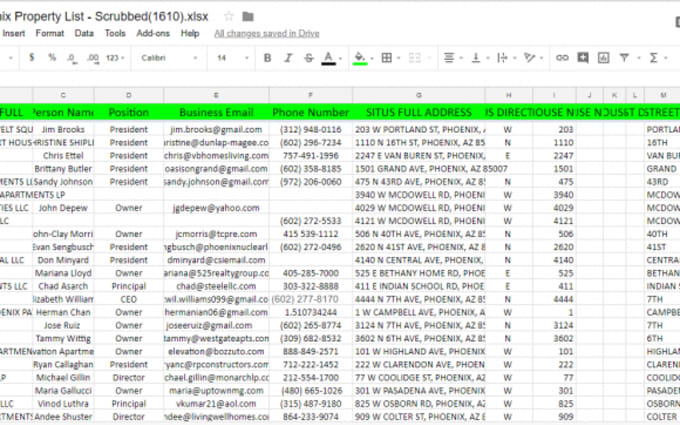Screen dimensions: 680x425
Task: Insert a link
Action: tap(562, 58)
